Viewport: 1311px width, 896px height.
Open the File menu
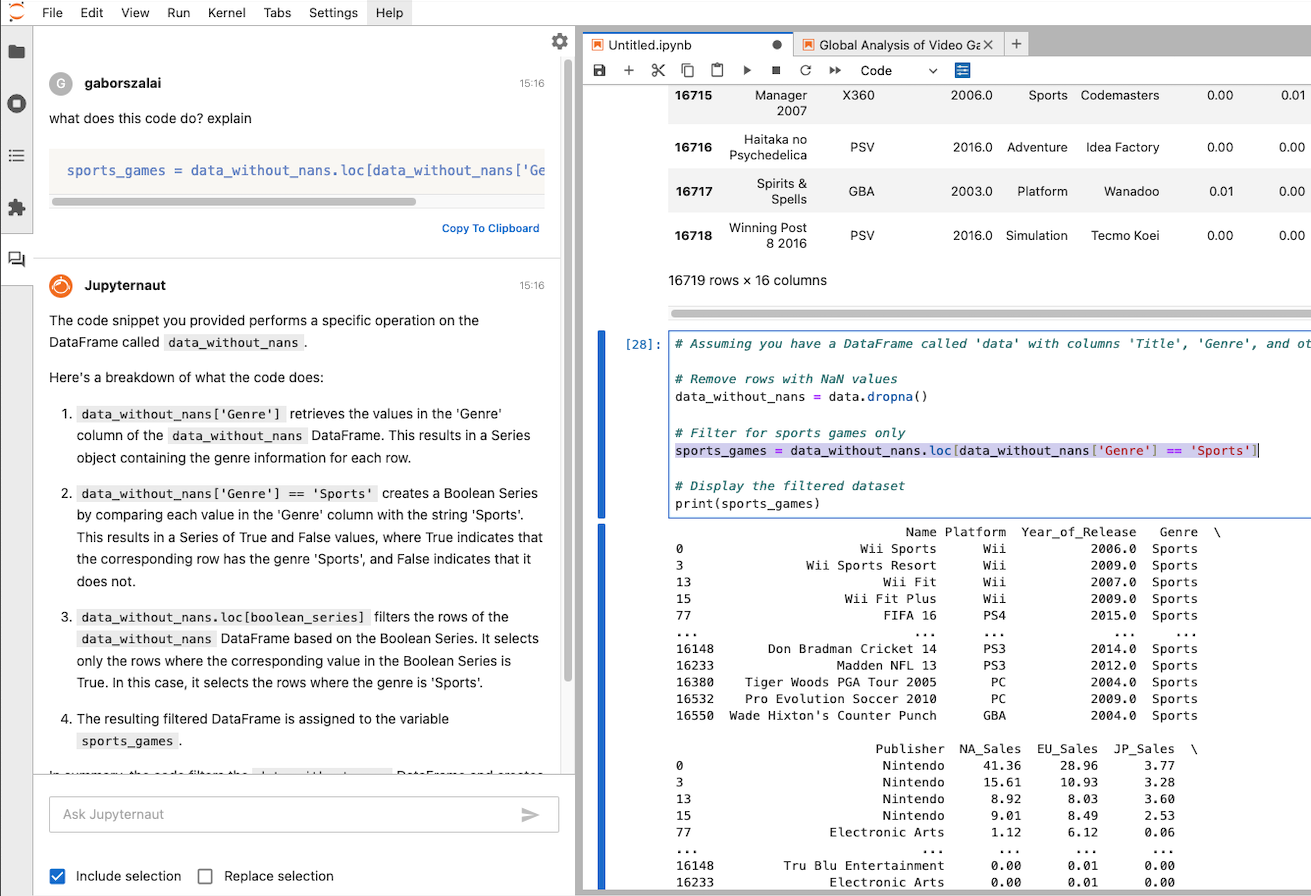coord(52,13)
